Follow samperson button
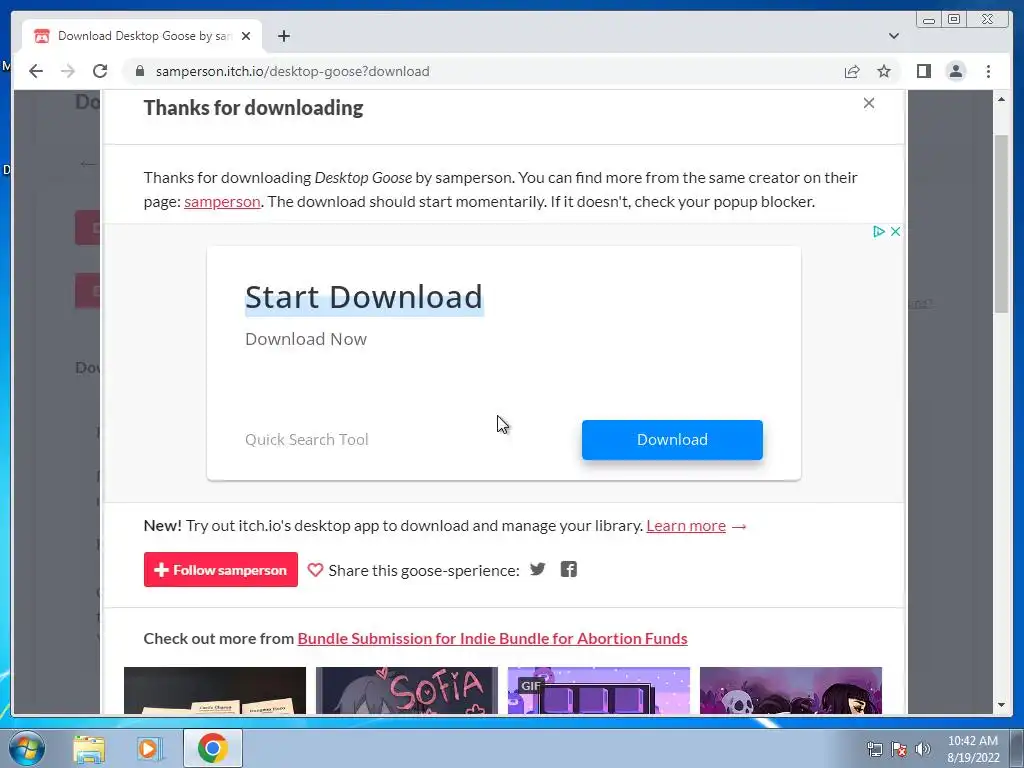 pos(221,569)
